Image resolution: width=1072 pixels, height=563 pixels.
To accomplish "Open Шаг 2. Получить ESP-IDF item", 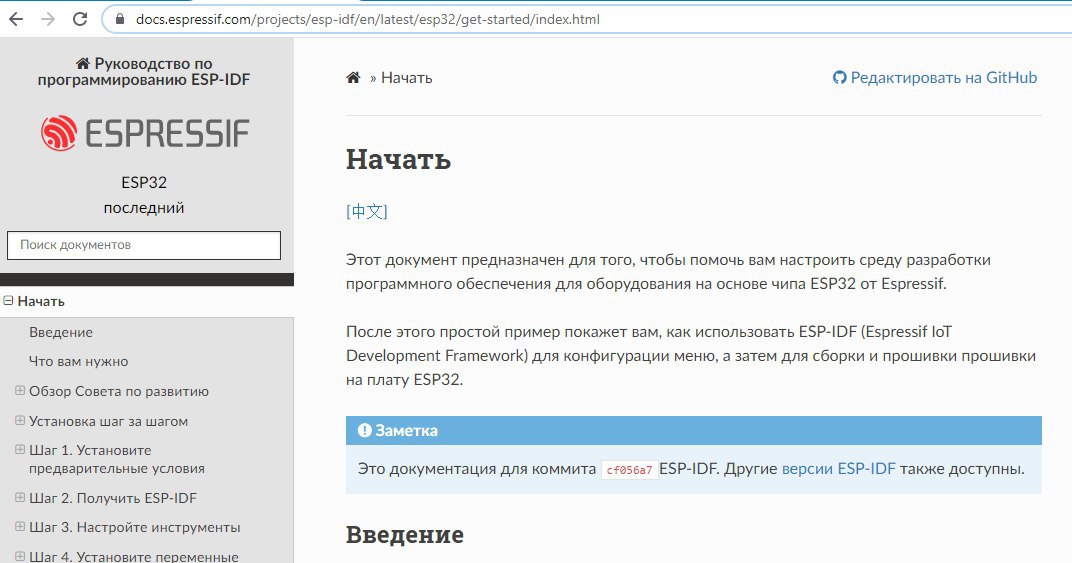I will [113, 498].
